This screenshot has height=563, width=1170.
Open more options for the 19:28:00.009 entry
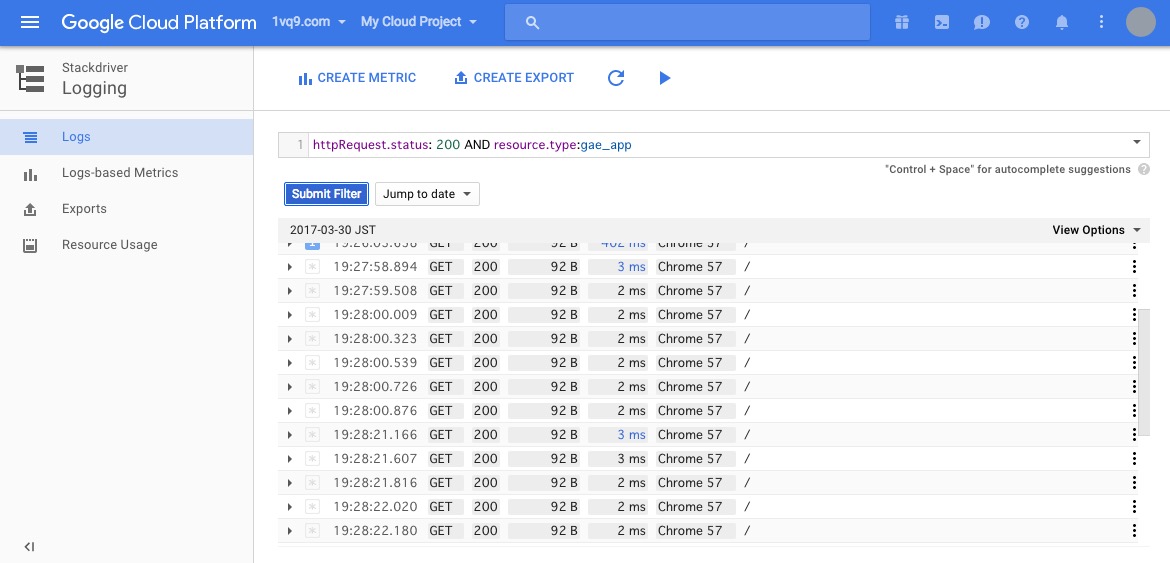click(1134, 315)
